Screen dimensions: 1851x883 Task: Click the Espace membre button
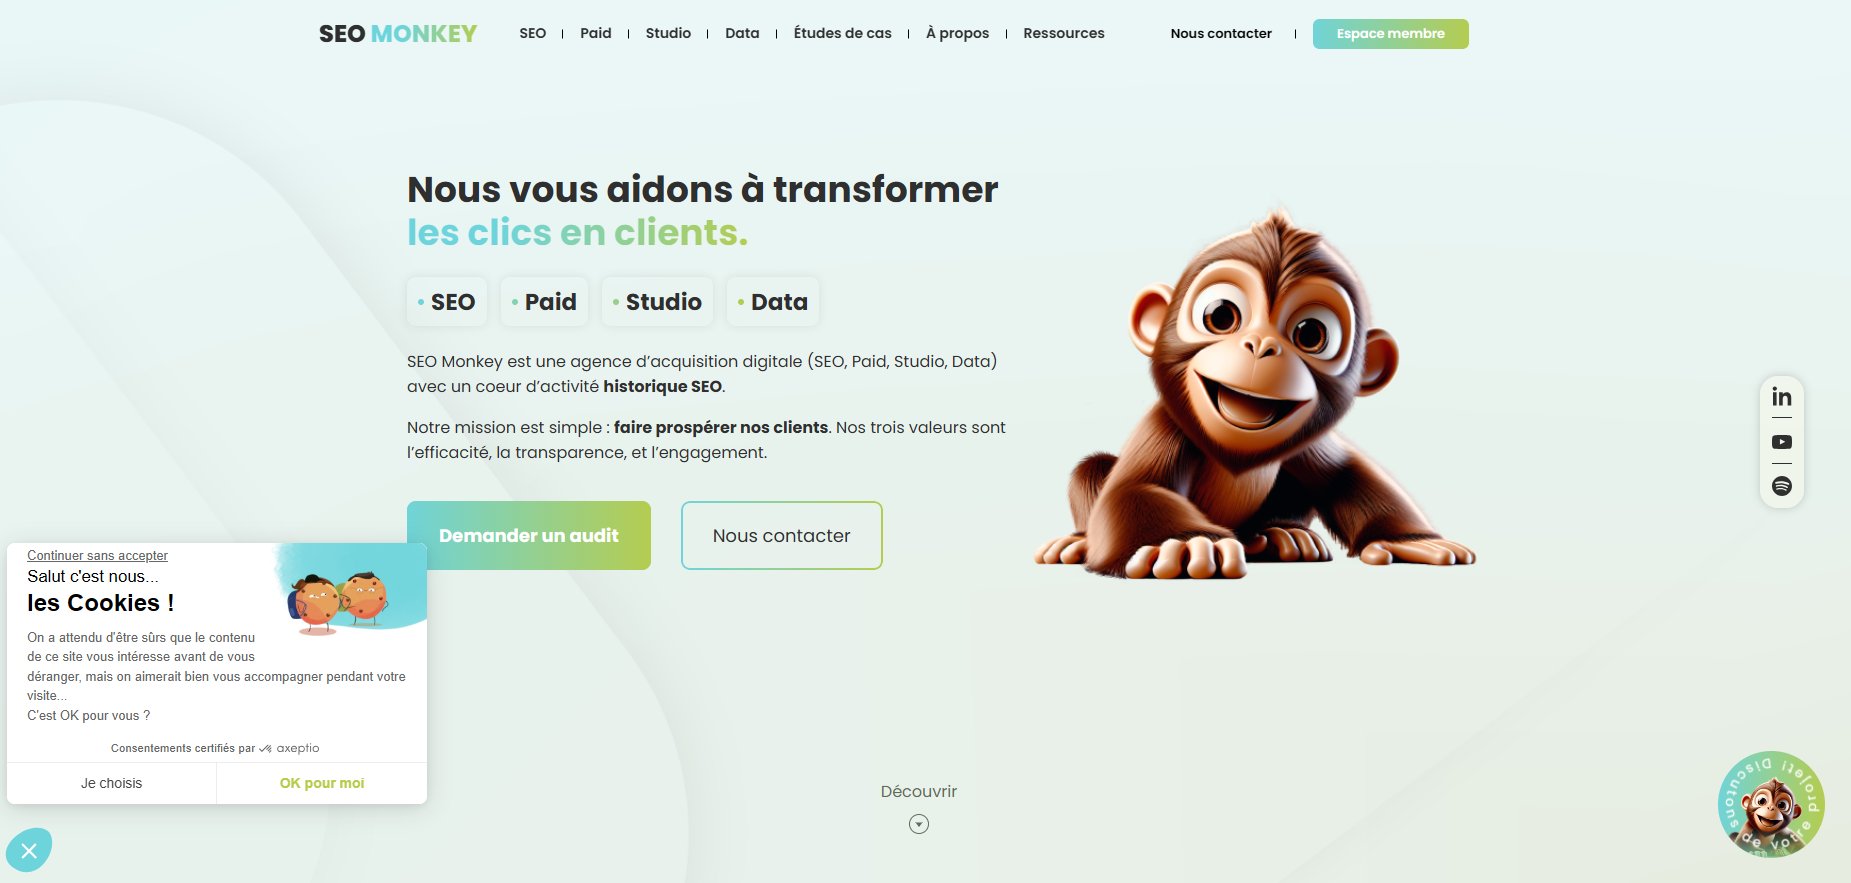pyautogui.click(x=1390, y=34)
